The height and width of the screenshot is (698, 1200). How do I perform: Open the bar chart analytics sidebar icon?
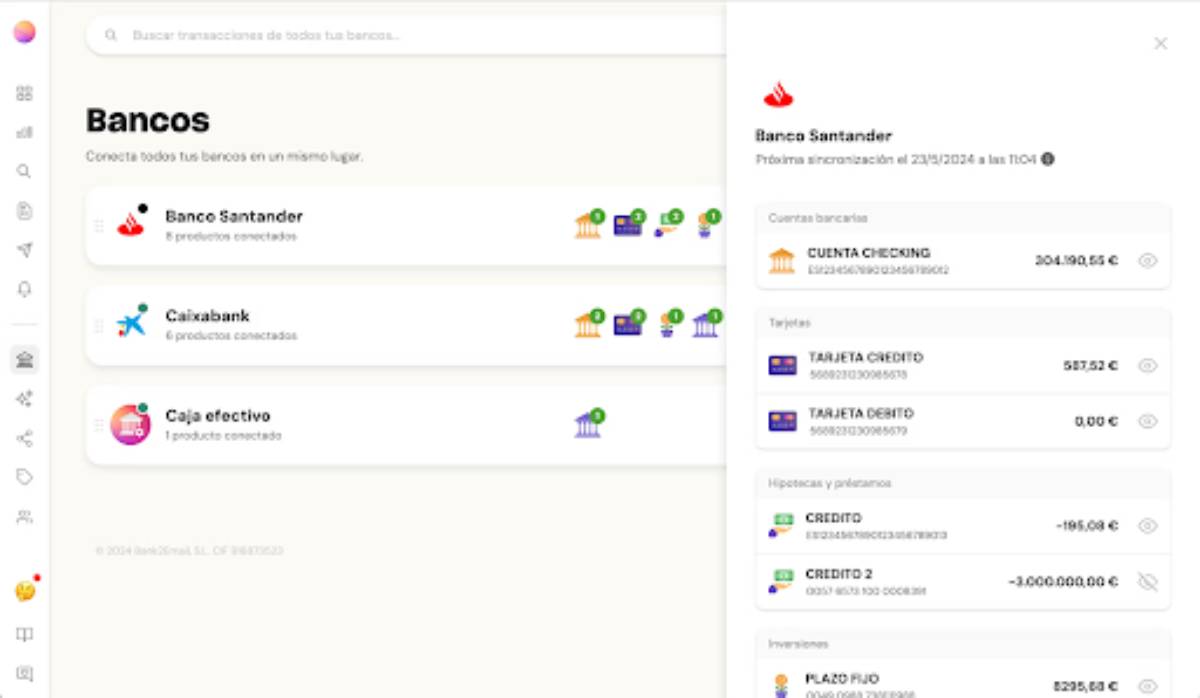click(x=25, y=132)
